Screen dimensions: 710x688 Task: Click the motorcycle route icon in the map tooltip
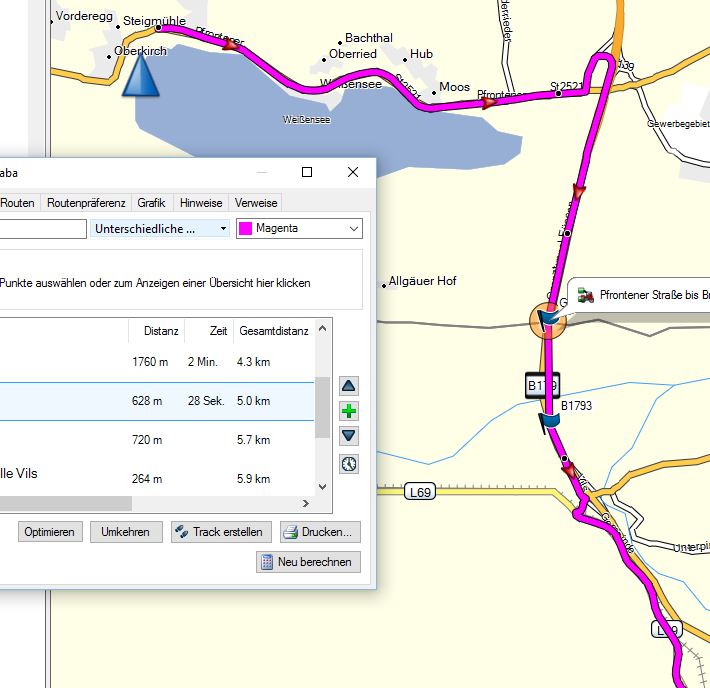coord(586,296)
